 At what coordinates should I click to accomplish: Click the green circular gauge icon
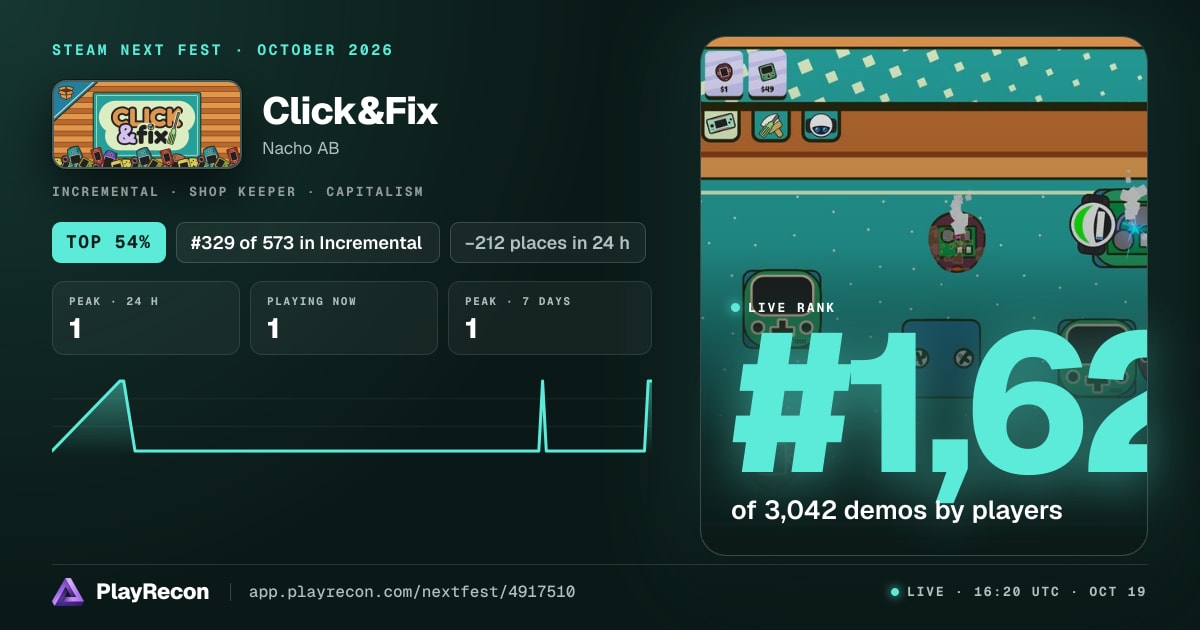(1093, 224)
